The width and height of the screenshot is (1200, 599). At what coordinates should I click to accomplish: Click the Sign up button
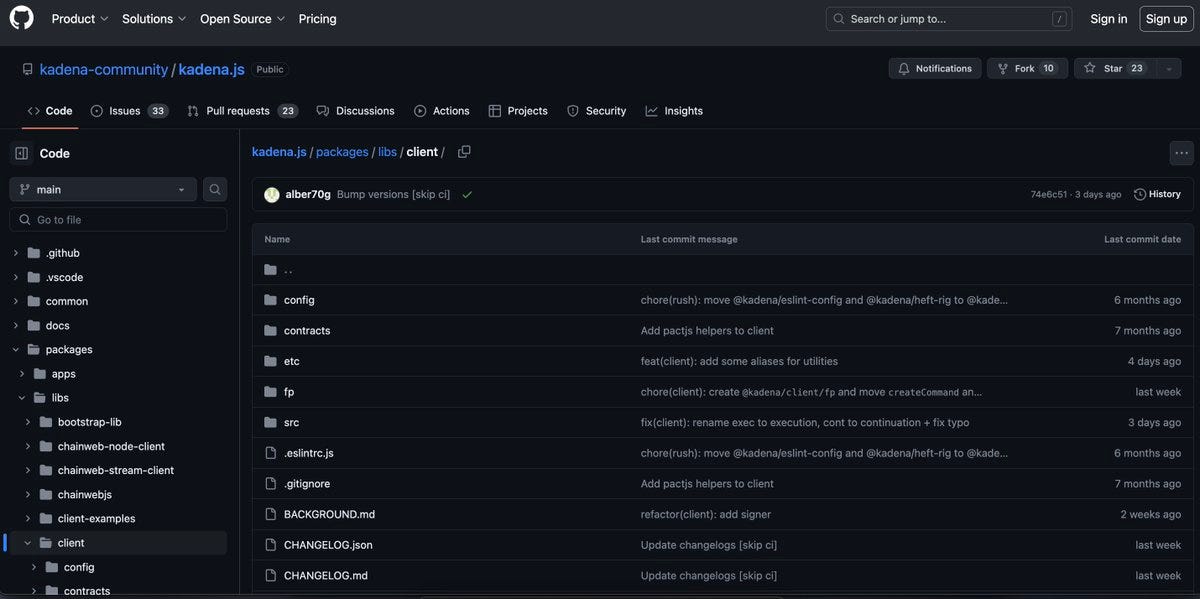1166,19
